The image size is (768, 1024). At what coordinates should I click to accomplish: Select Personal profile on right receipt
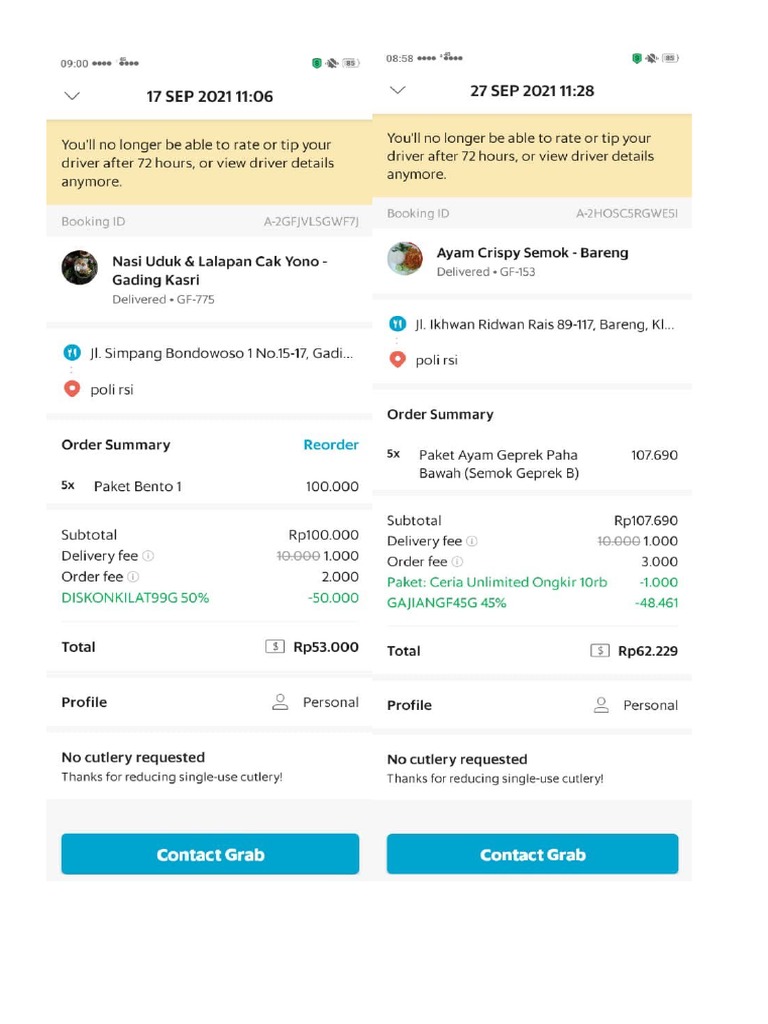(x=636, y=705)
